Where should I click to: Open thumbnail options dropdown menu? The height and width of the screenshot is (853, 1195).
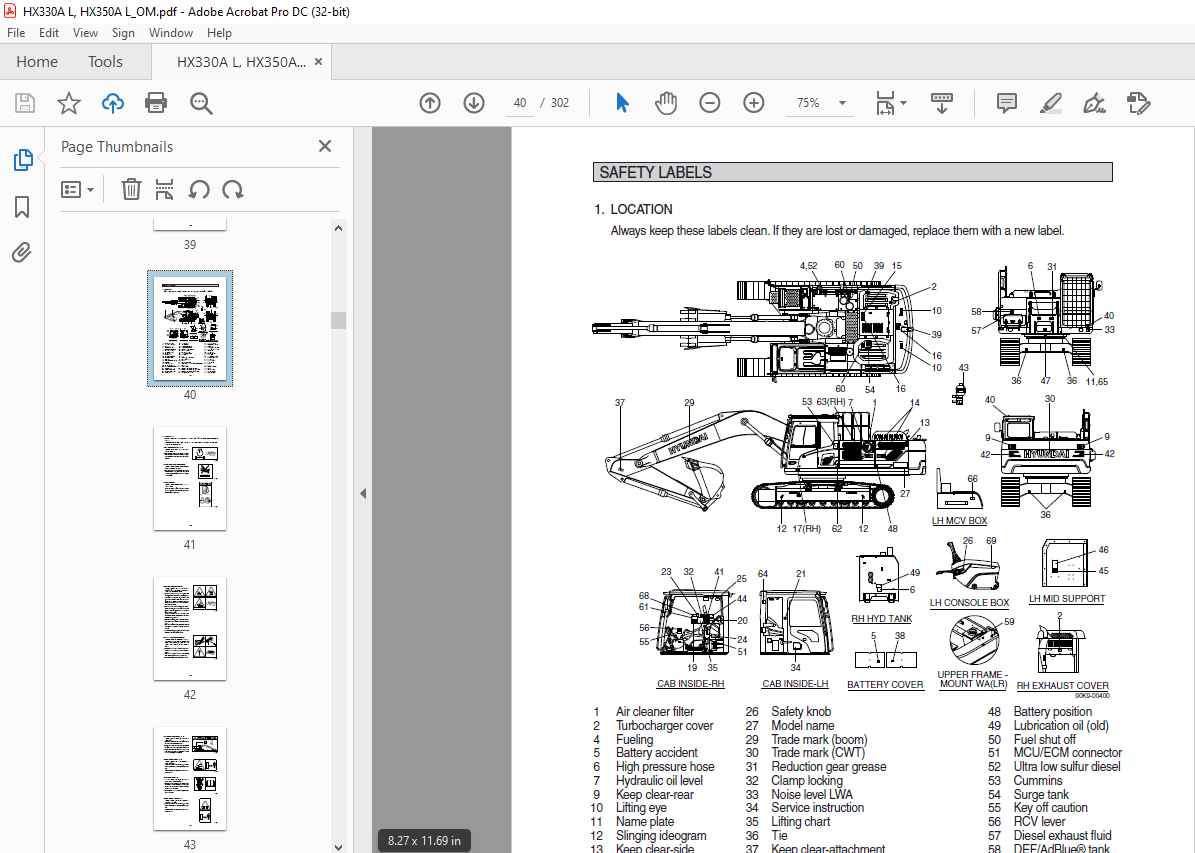pyautogui.click(x=77, y=189)
